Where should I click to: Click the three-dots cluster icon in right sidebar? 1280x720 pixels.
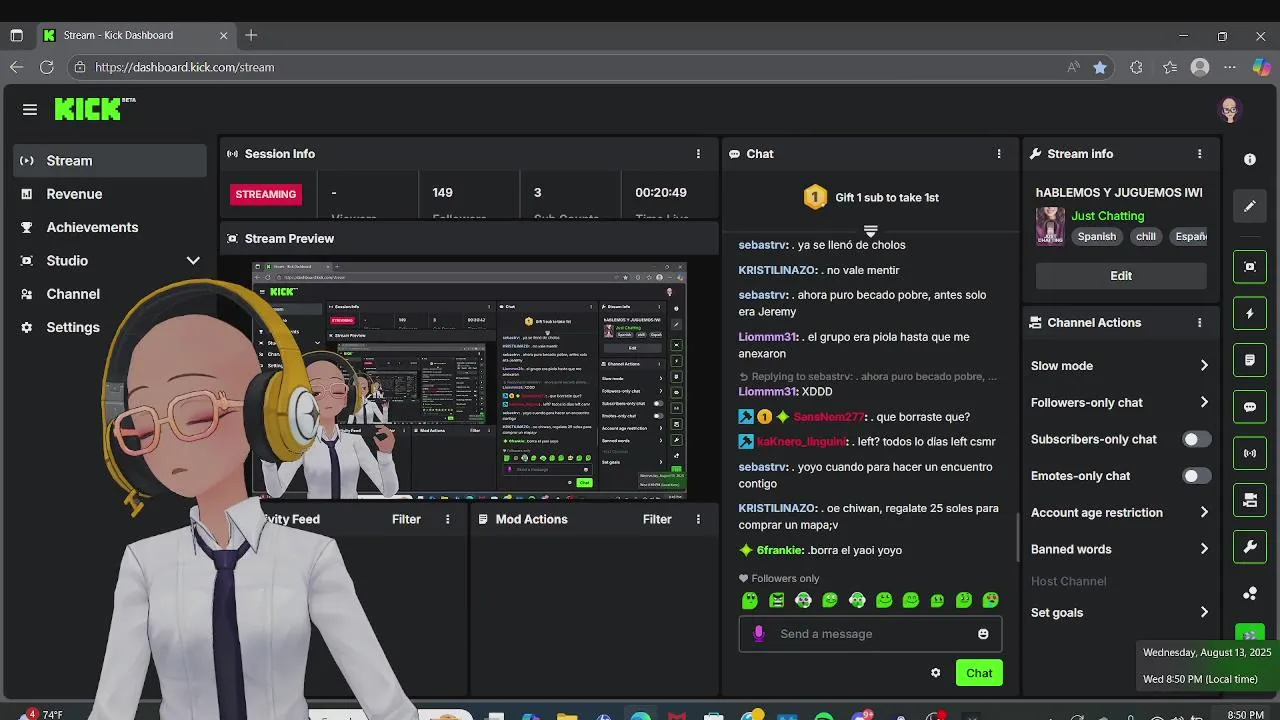(1250, 593)
